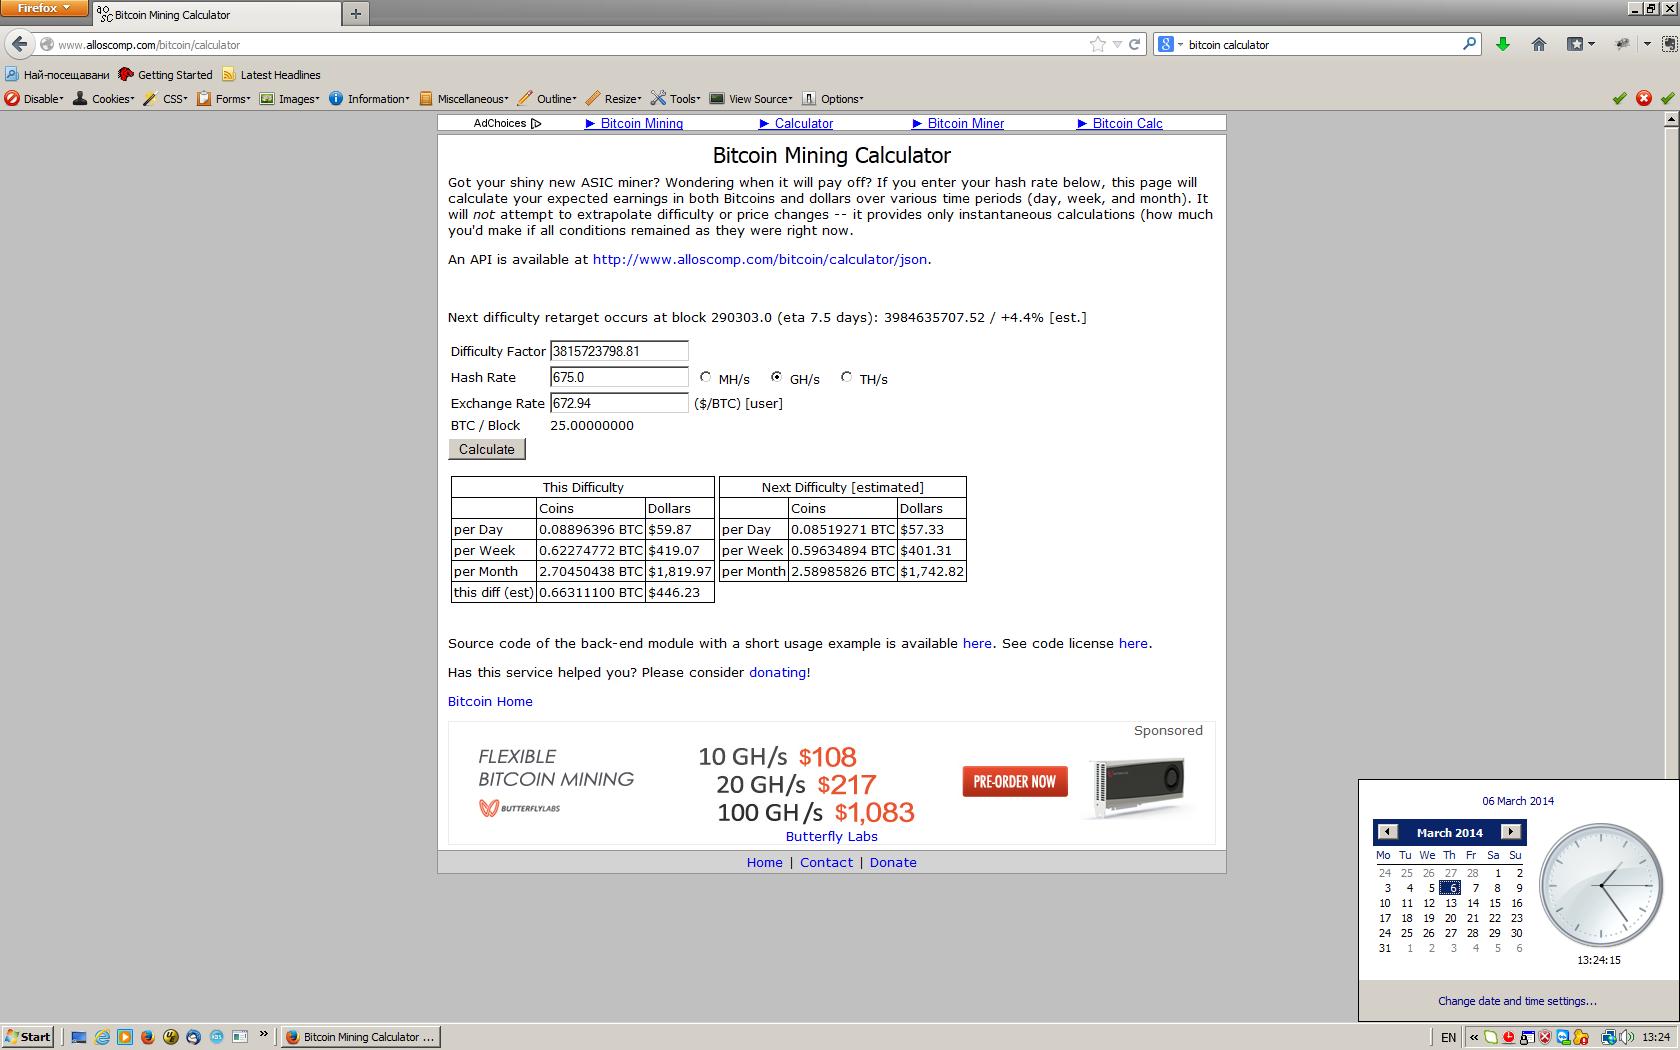This screenshot has height=1050, width=1680.
Task: Launch Windows Media Player from quick launch
Action: coord(125,1037)
